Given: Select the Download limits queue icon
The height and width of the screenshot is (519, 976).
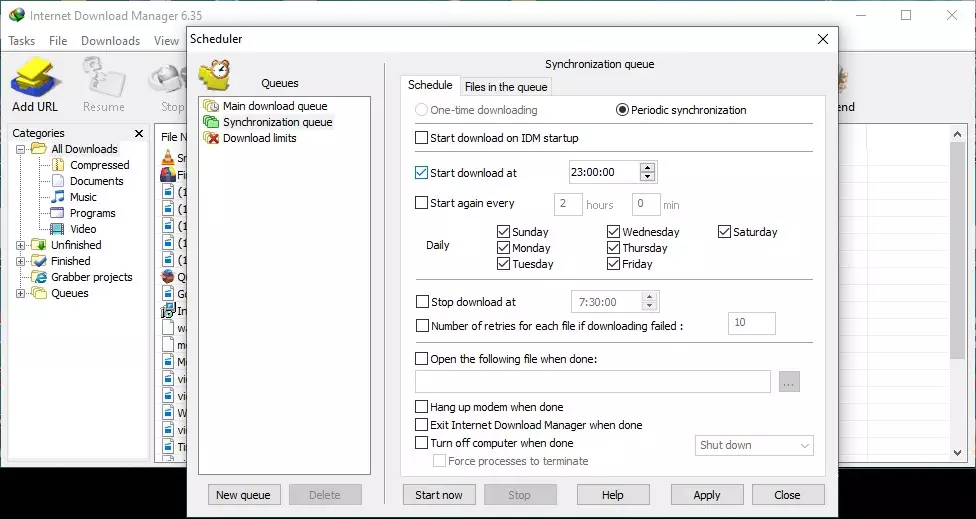Looking at the screenshot, I should [211, 138].
